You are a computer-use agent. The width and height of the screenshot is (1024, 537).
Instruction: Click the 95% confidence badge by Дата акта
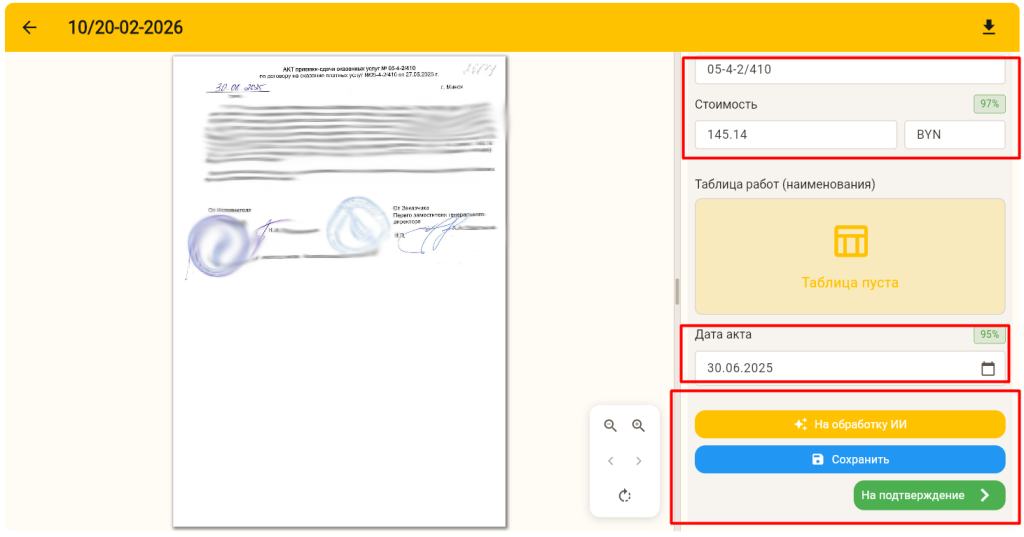[x=989, y=335]
